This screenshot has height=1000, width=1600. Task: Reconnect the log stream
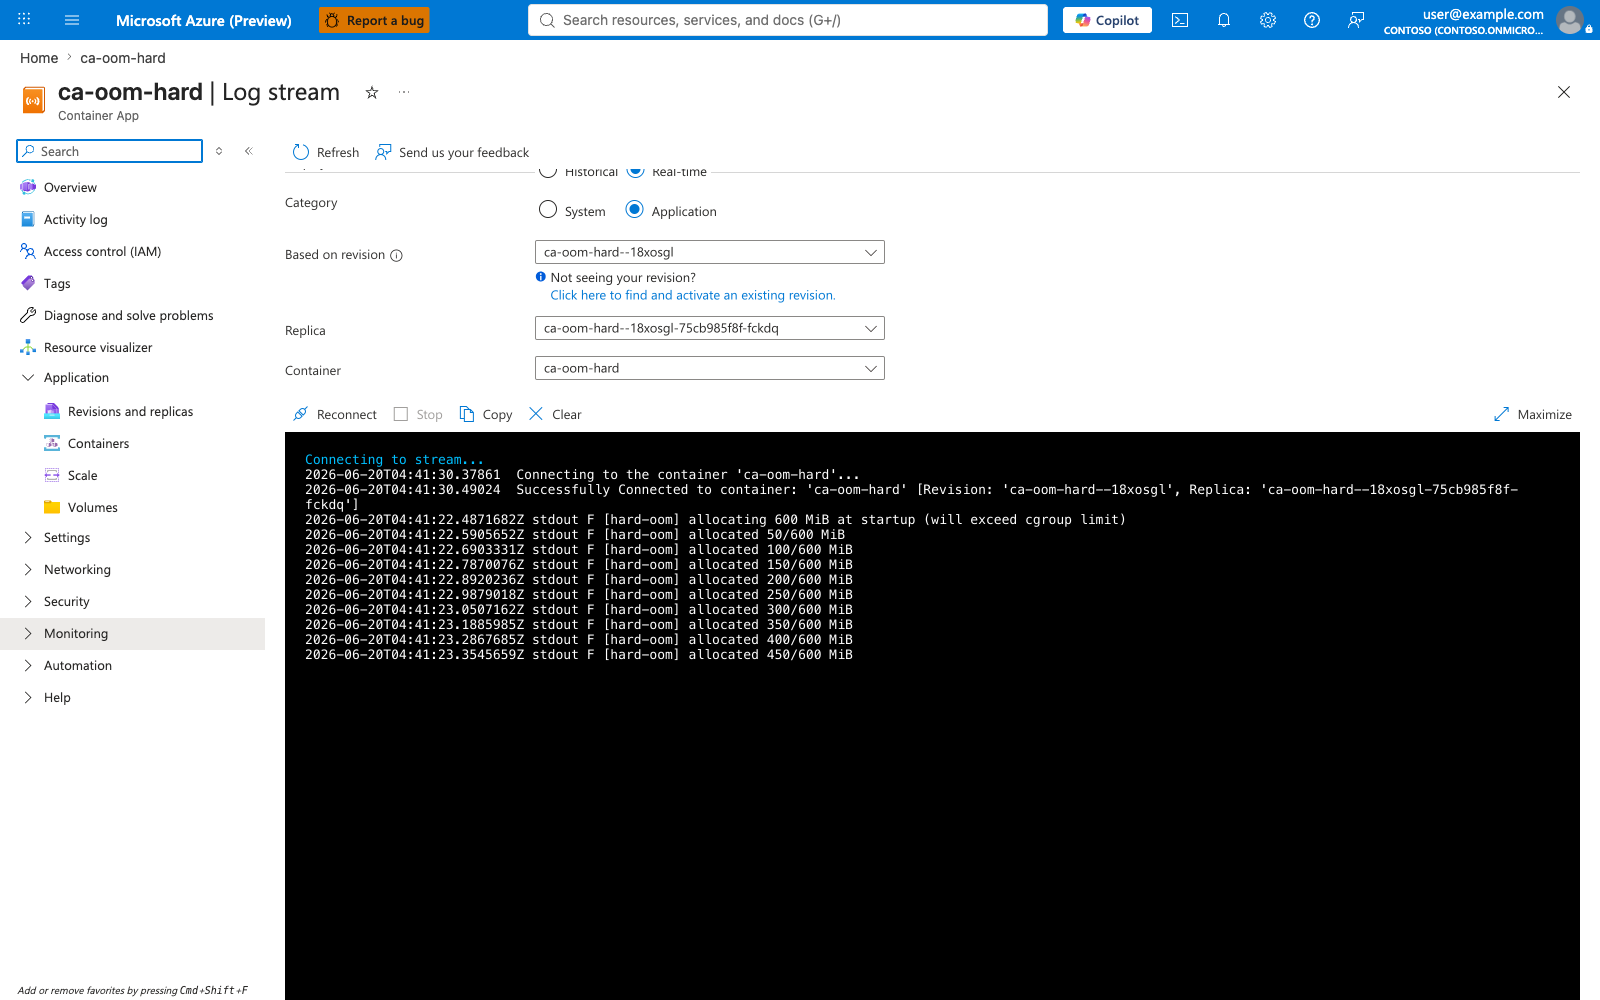click(x=335, y=414)
